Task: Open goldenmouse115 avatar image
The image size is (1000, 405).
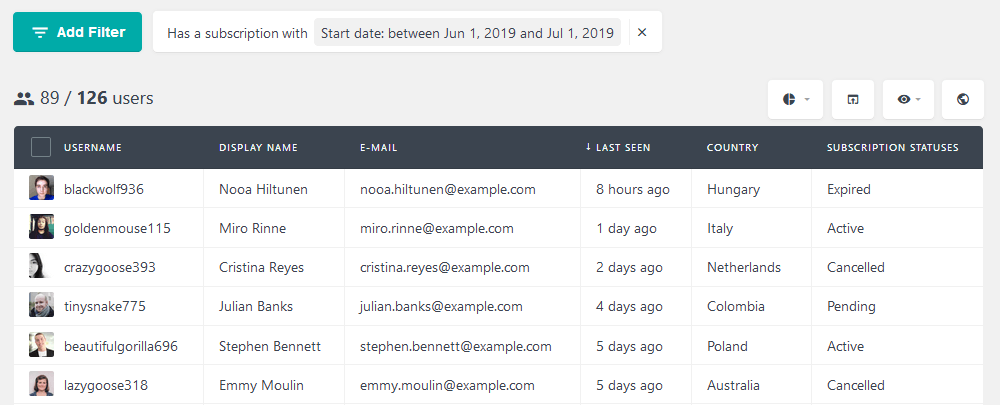Action: click(41, 227)
